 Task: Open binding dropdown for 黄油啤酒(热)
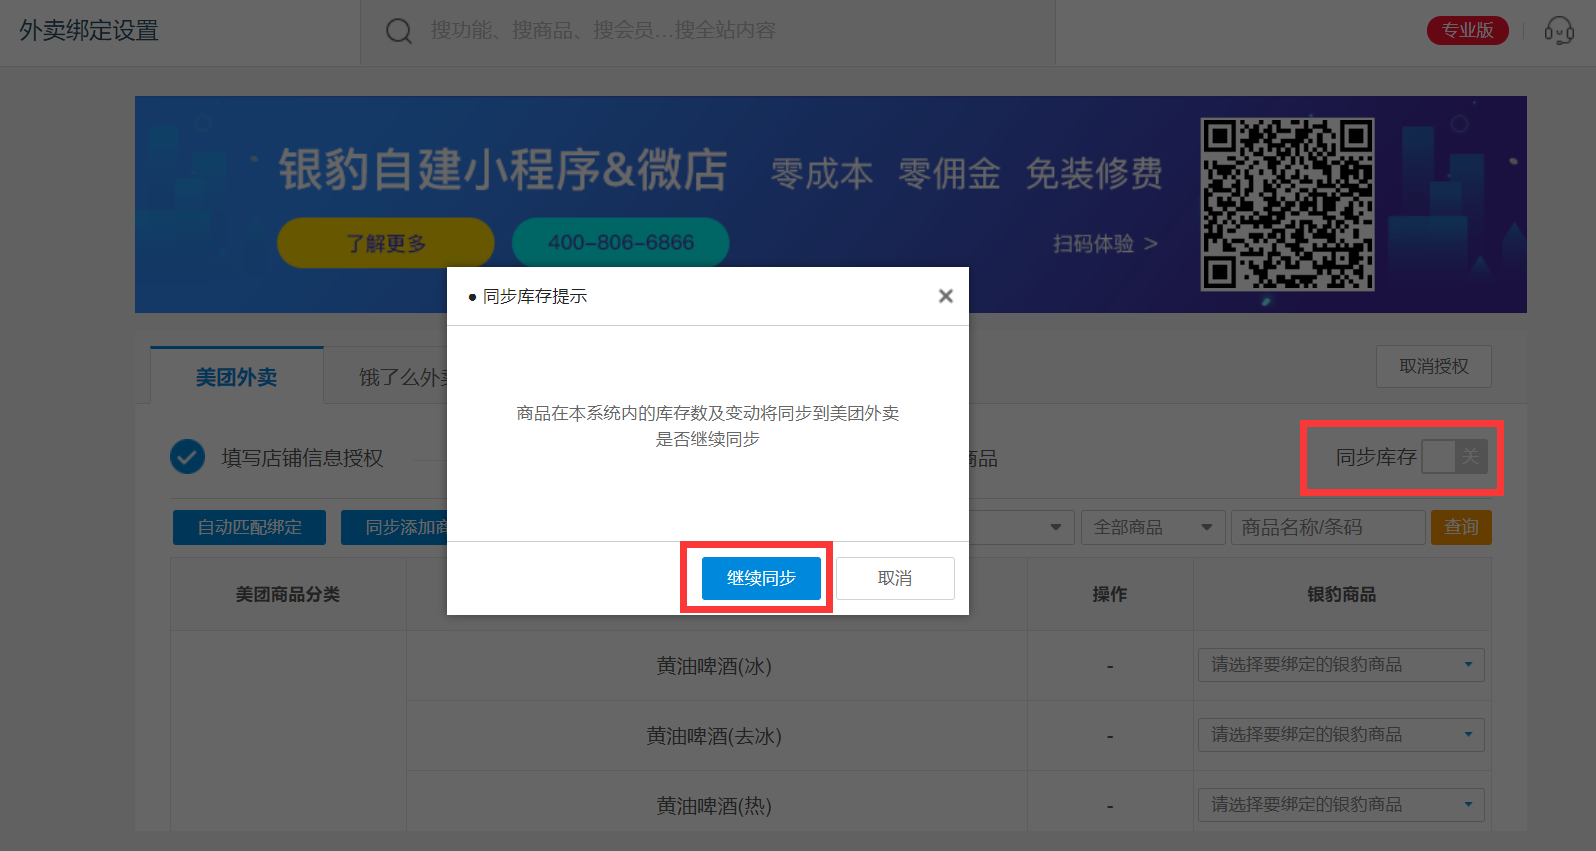(1340, 804)
